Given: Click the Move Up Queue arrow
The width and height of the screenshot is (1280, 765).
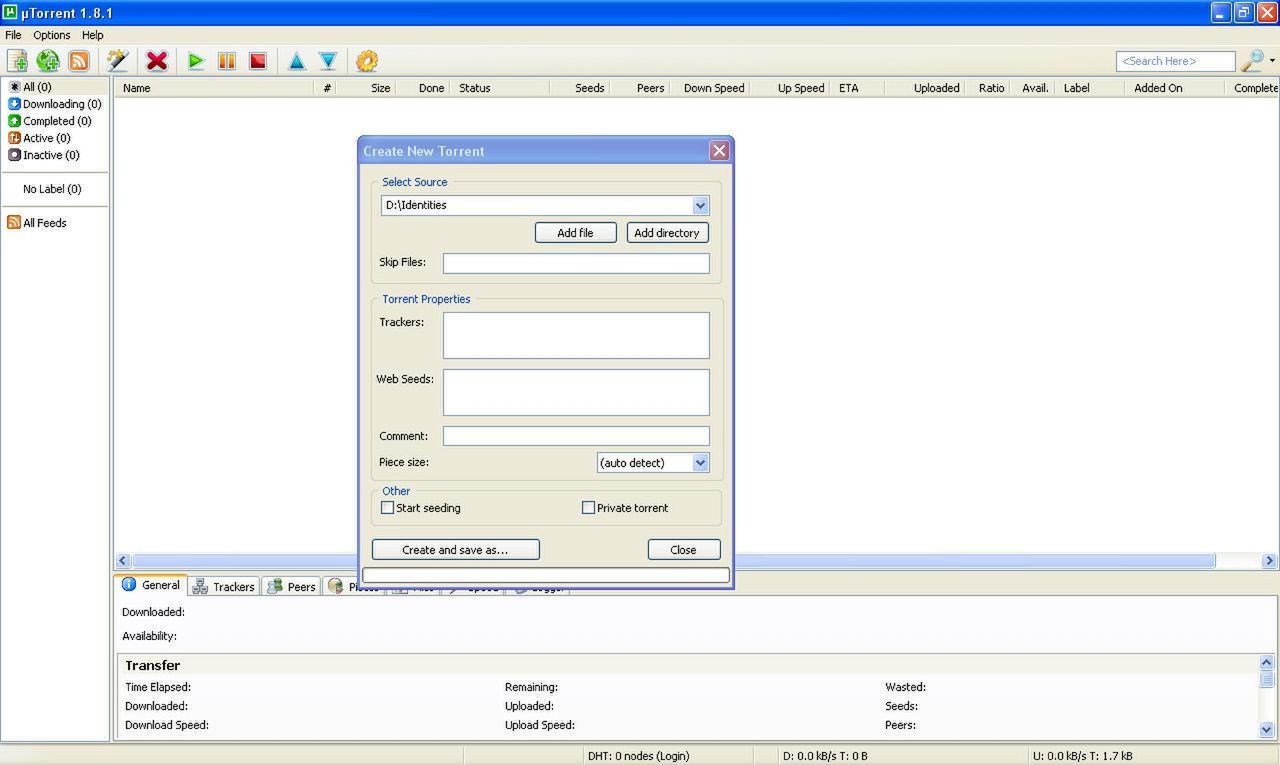Looking at the screenshot, I should point(297,61).
